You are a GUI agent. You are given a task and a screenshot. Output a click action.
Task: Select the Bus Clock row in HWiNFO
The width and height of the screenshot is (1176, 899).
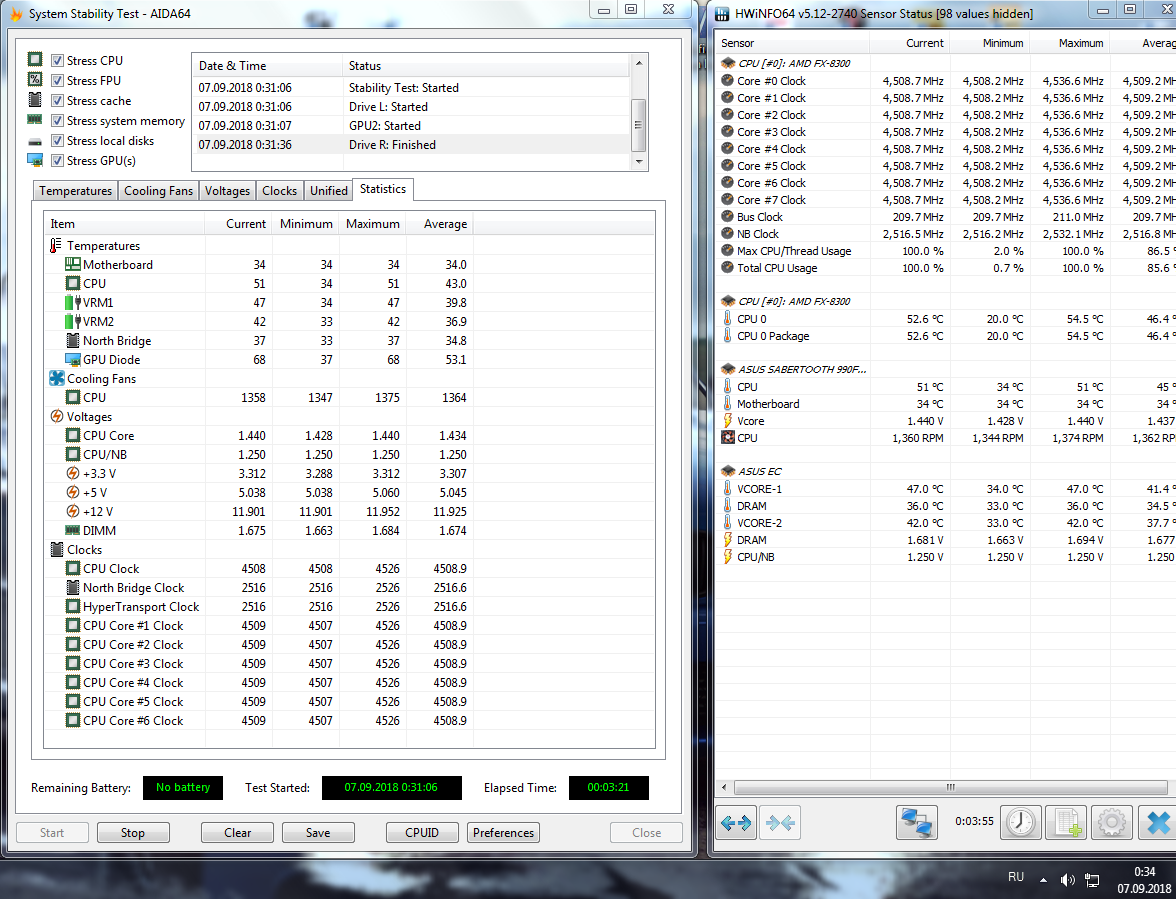946,217
